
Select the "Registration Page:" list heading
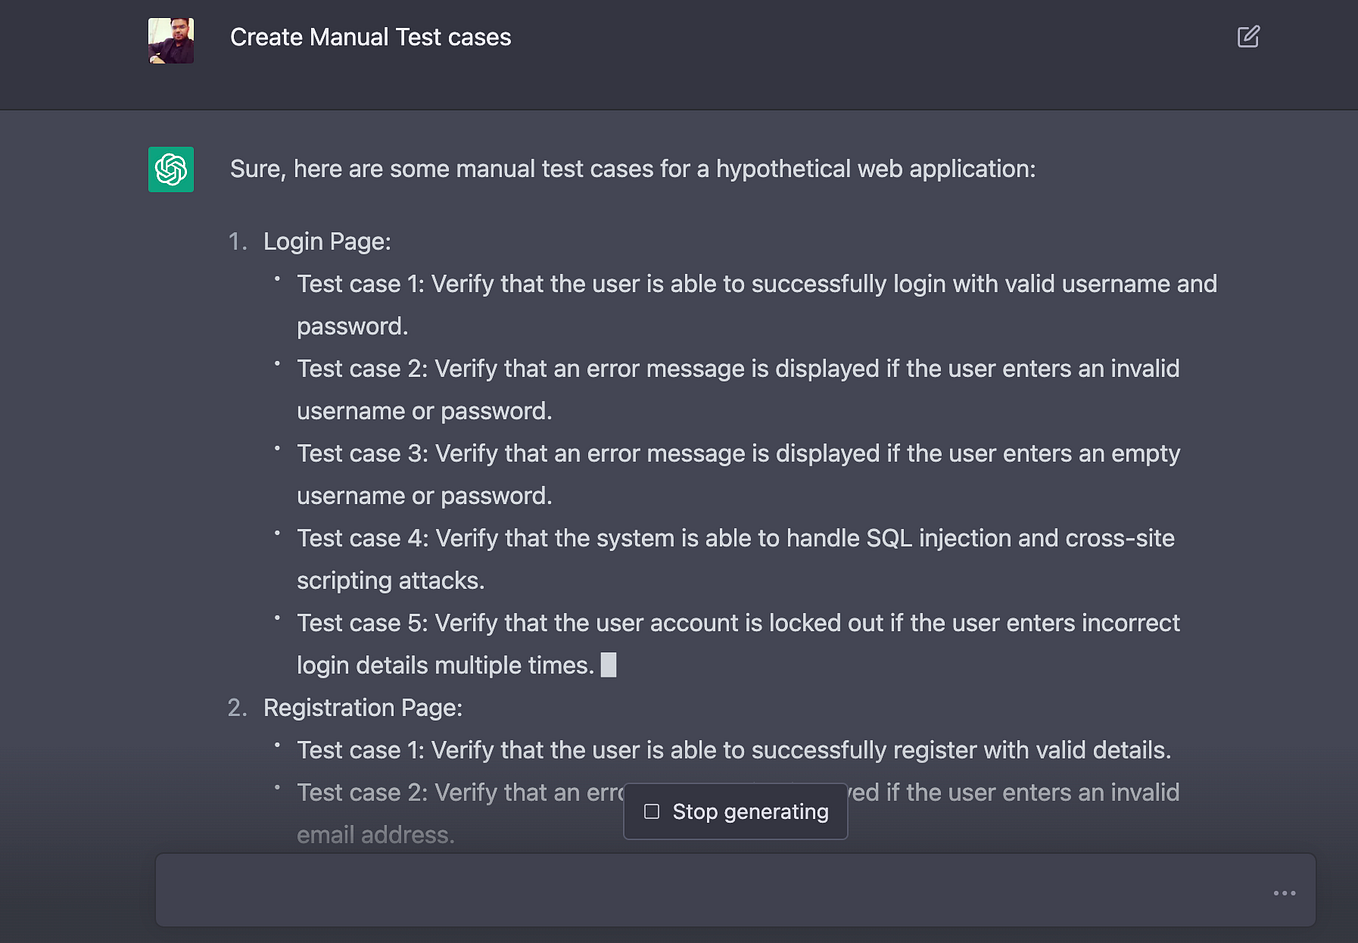[x=362, y=708]
